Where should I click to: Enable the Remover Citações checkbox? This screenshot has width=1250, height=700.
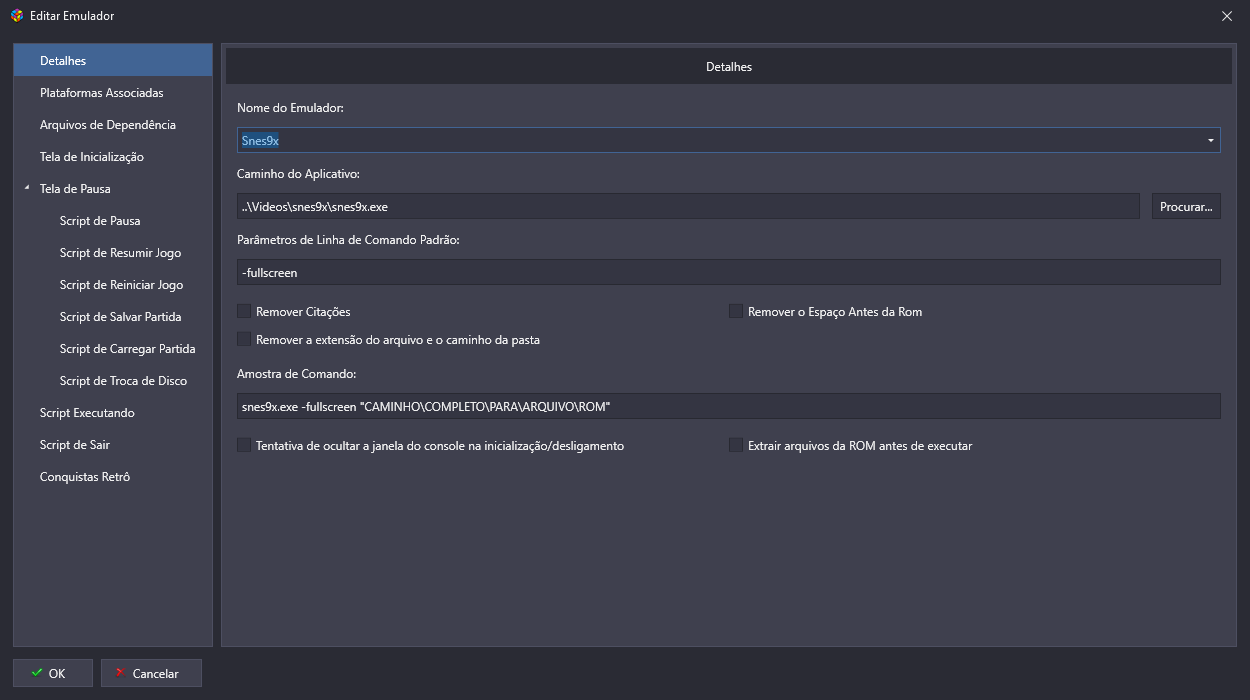(244, 312)
